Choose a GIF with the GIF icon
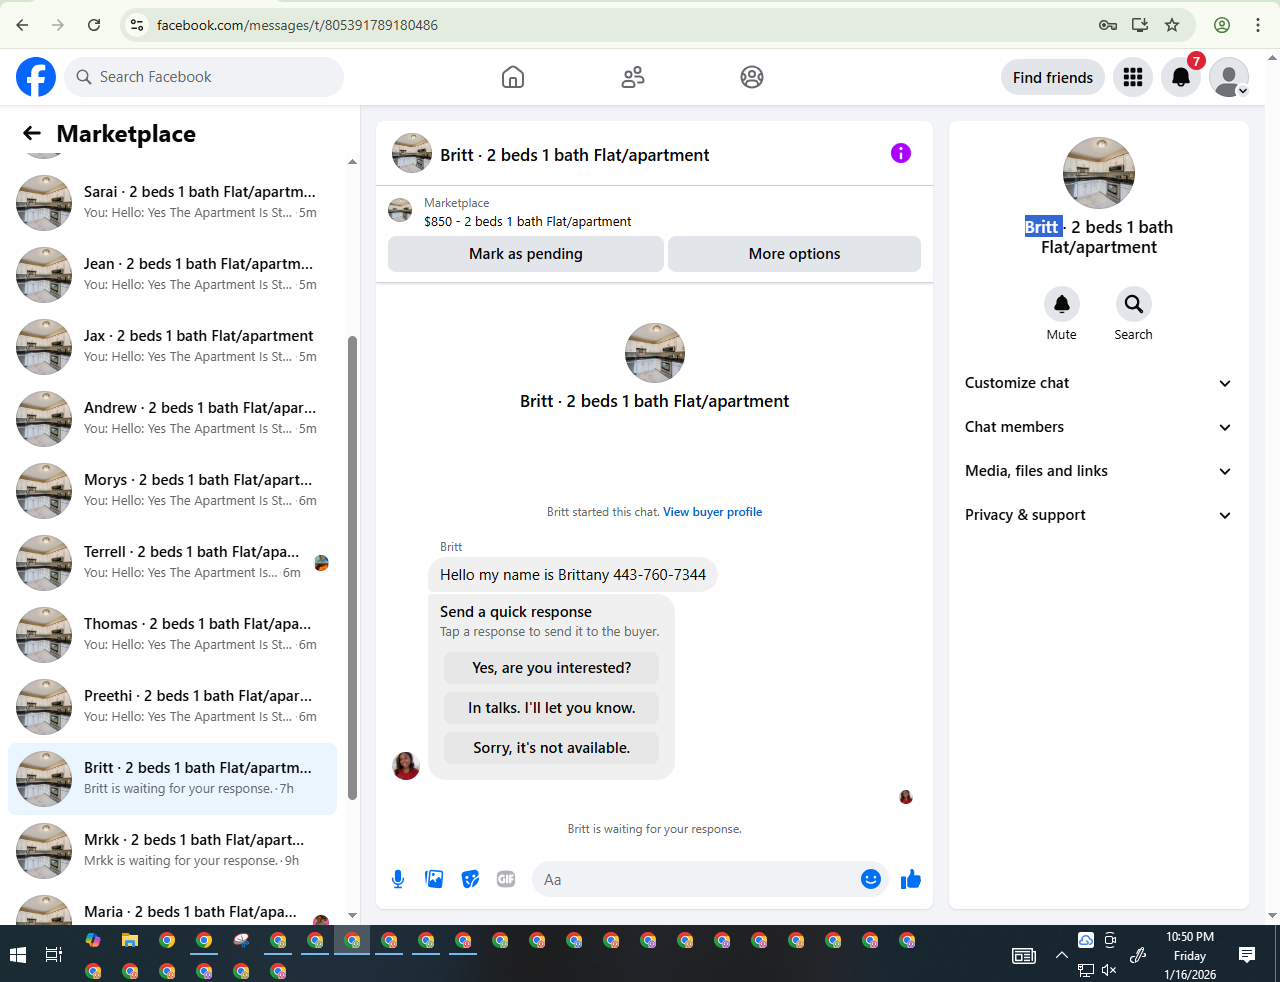 coord(506,879)
